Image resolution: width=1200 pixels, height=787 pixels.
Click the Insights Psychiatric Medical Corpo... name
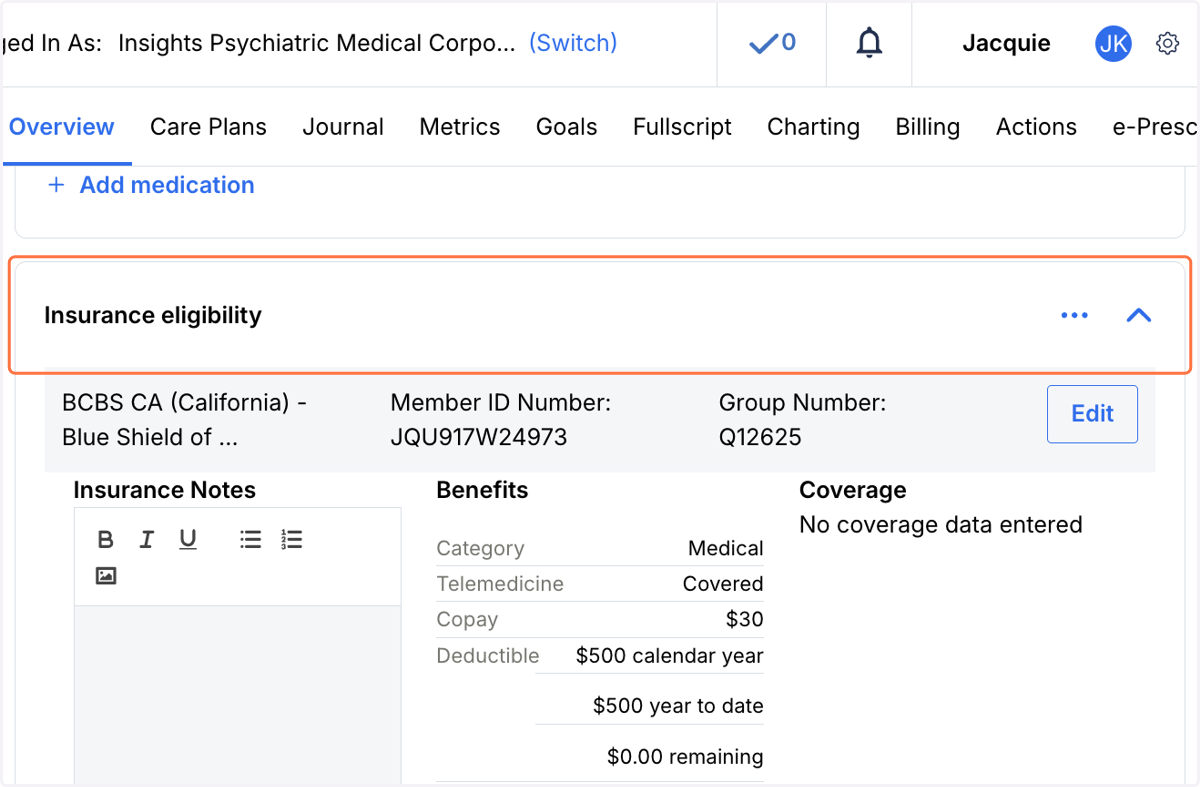[x=317, y=43]
